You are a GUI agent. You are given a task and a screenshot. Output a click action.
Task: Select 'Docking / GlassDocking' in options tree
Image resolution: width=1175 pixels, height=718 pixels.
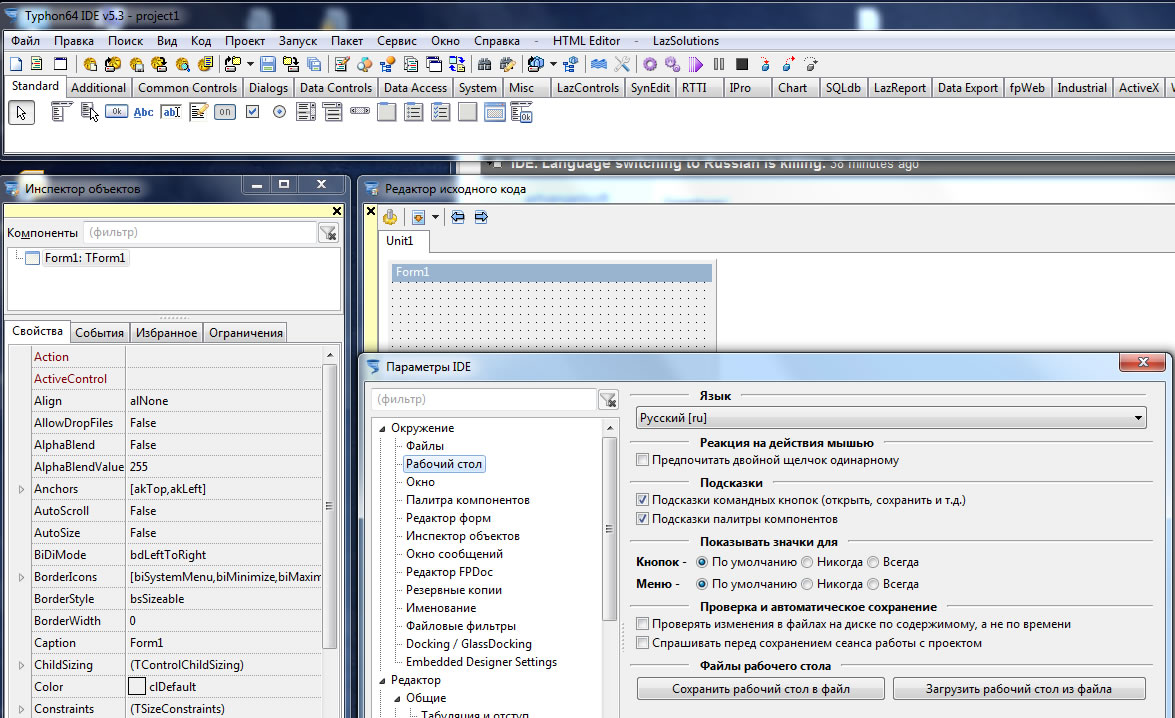468,644
